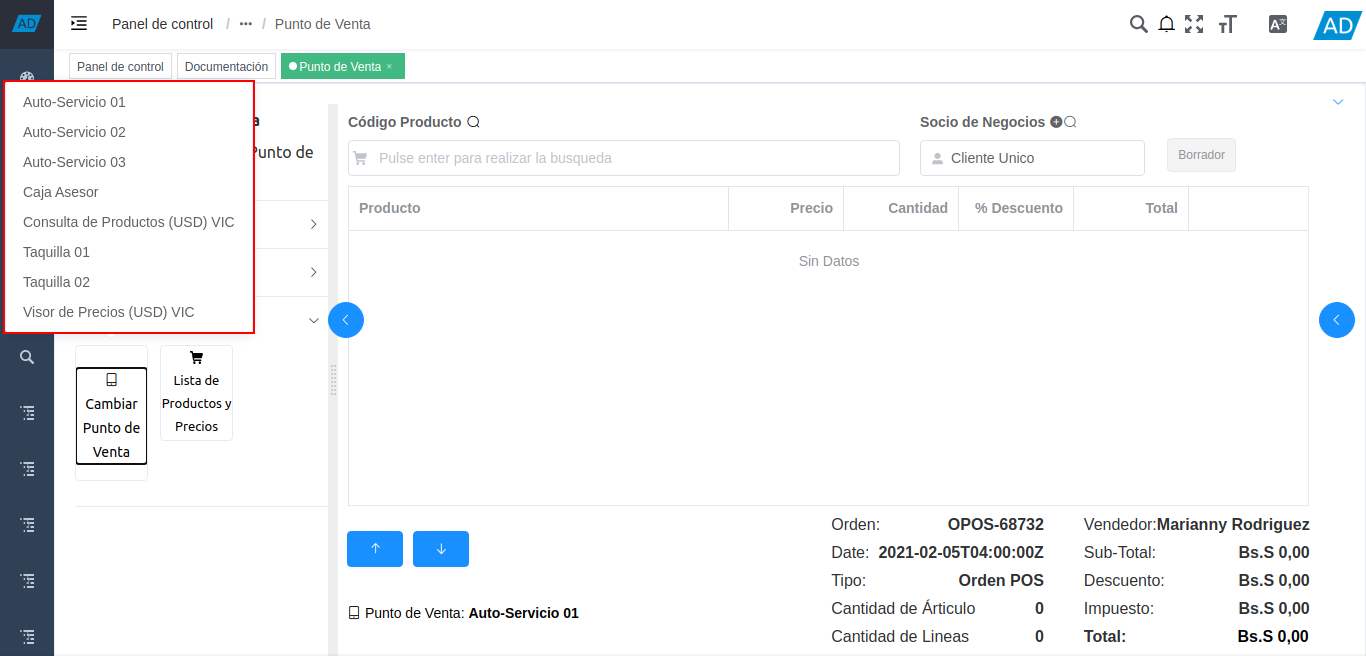Click the magnifier search icon in top bar
The width and height of the screenshot is (1366, 656).
[x=1138, y=24]
